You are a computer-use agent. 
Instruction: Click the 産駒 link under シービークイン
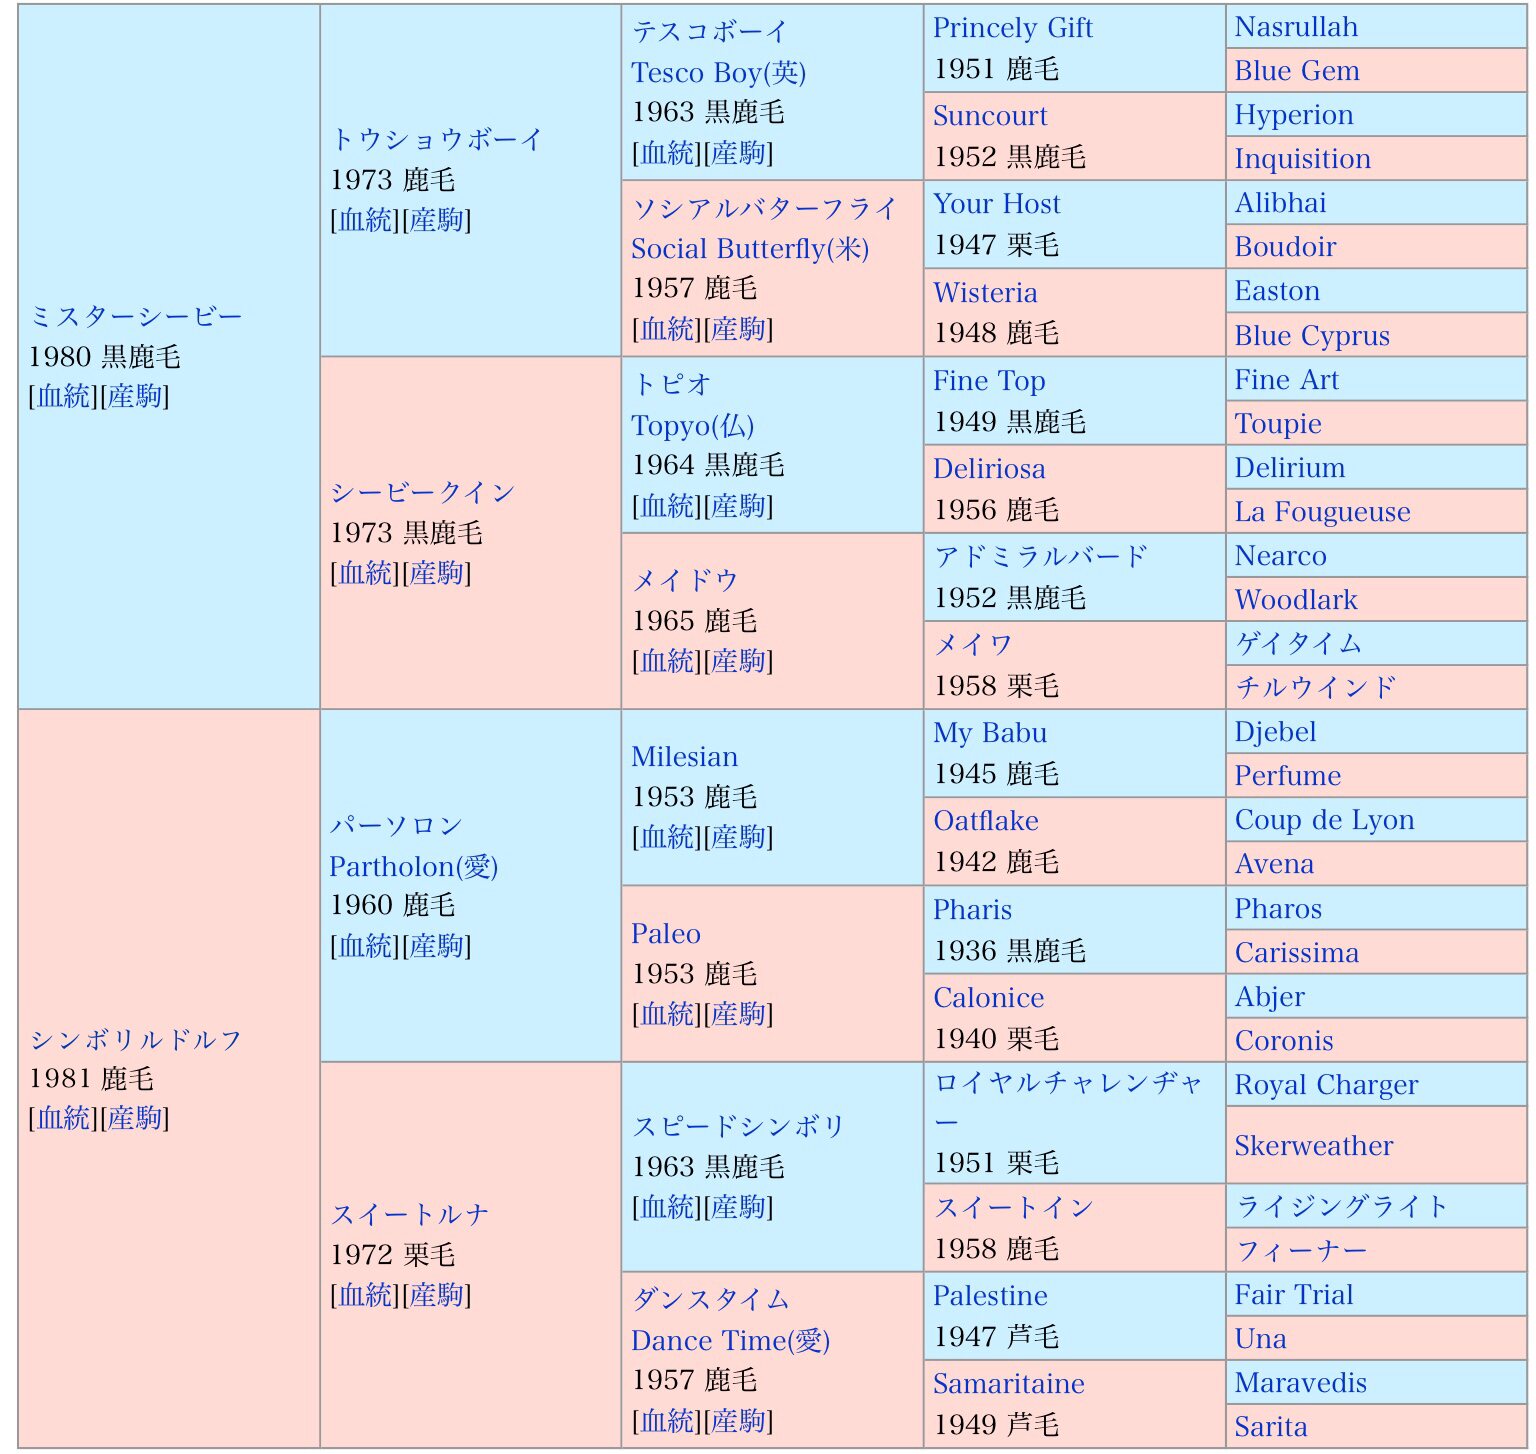click(x=437, y=573)
